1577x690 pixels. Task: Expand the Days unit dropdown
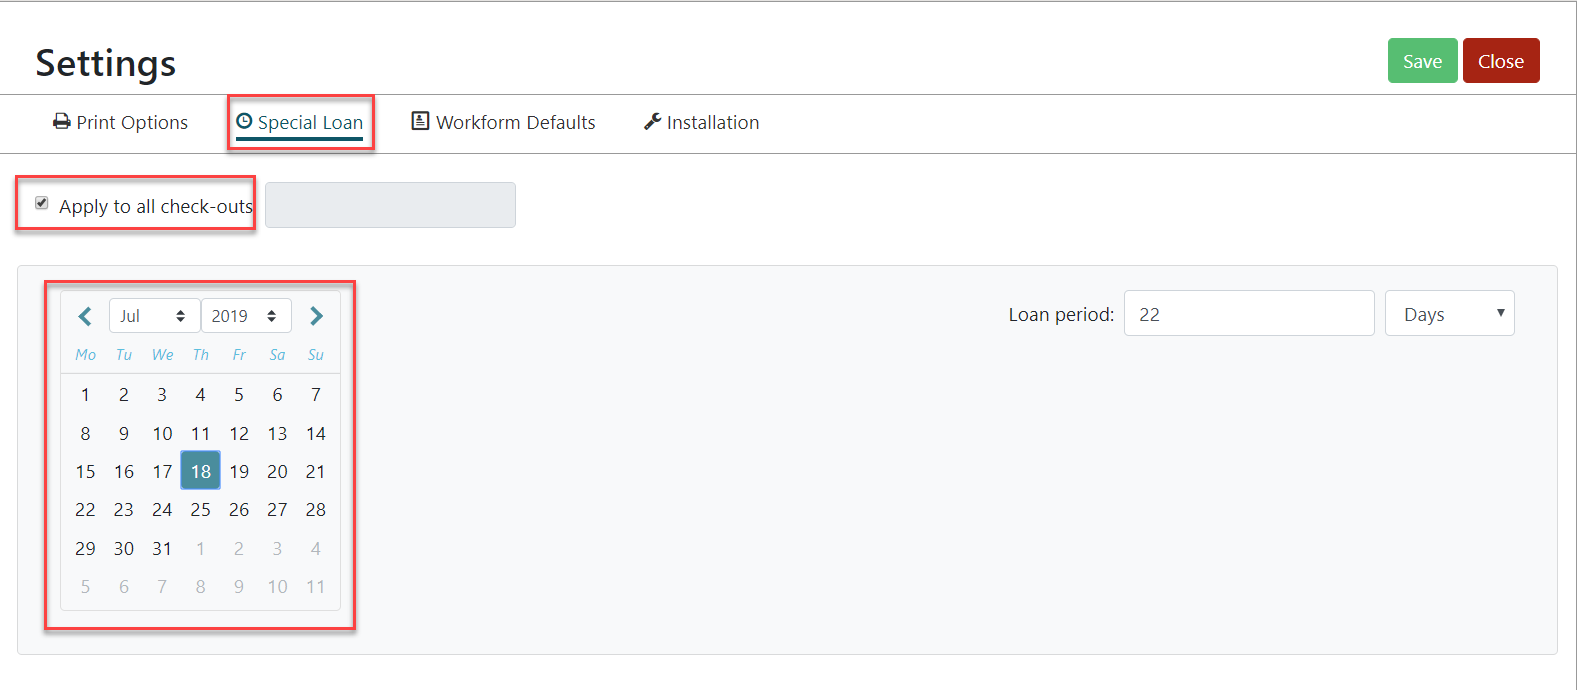click(x=1449, y=314)
